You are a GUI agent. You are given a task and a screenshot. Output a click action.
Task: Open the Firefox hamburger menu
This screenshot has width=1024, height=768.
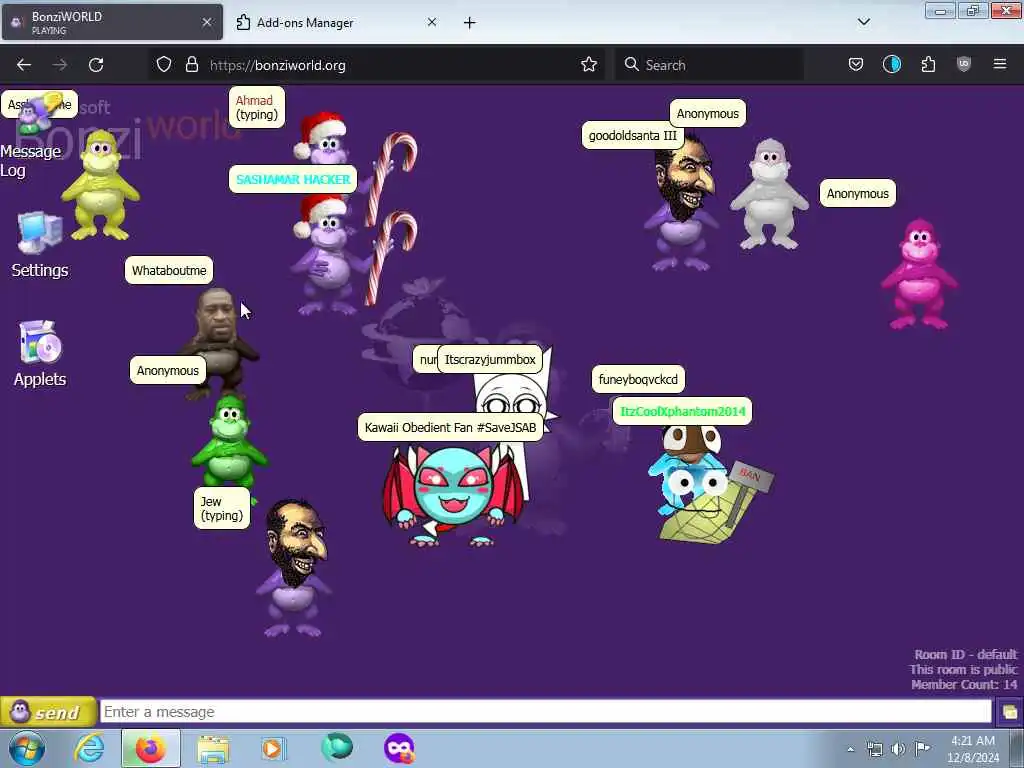pyautogui.click(x=999, y=64)
